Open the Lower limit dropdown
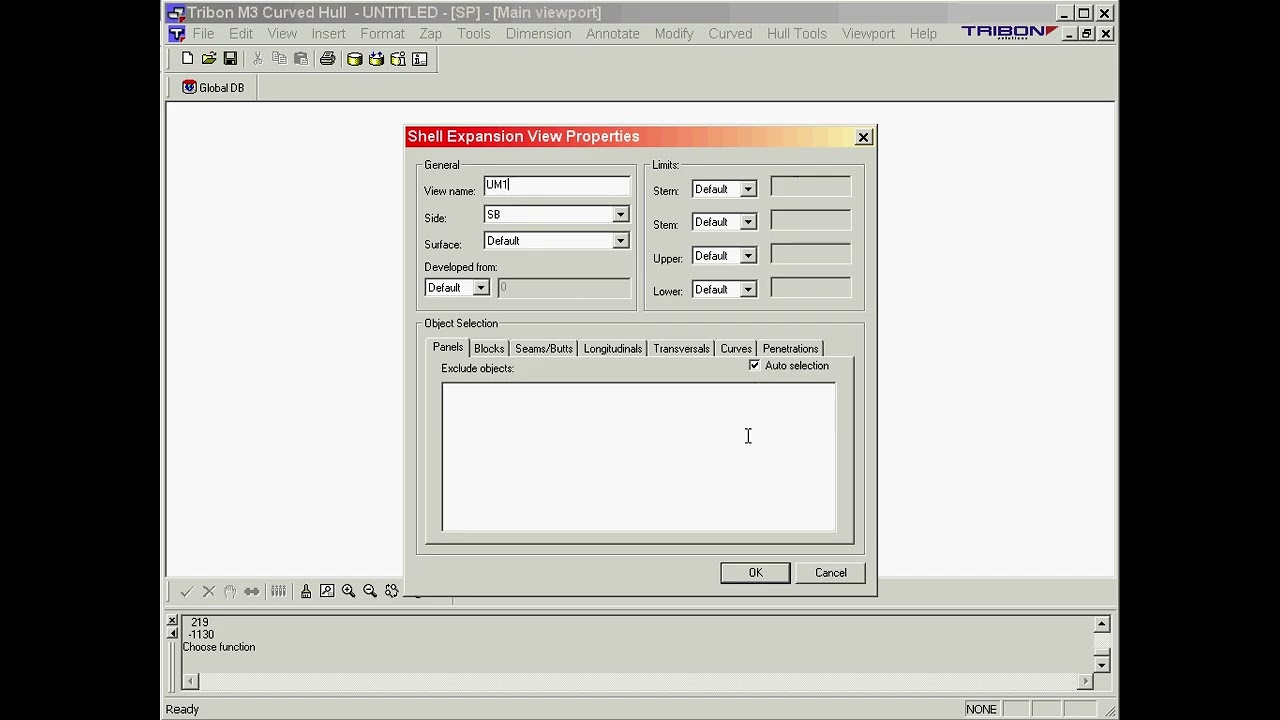This screenshot has width=1280, height=720. [x=747, y=290]
